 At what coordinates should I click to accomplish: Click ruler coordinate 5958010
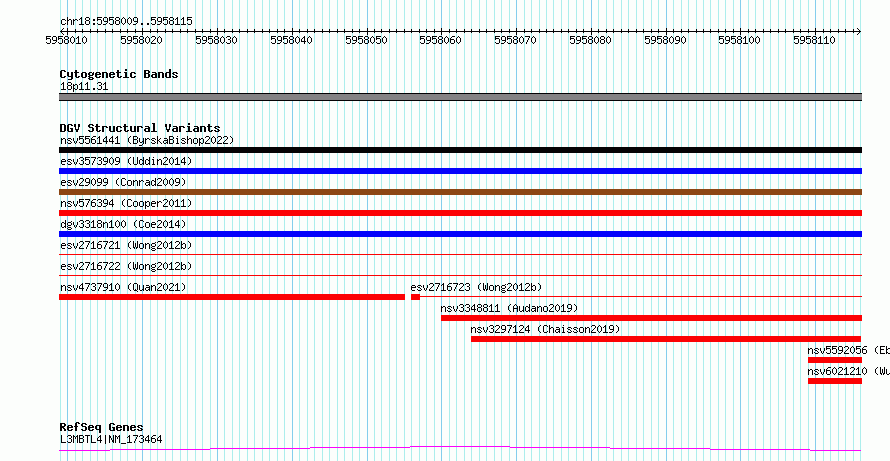point(68,40)
